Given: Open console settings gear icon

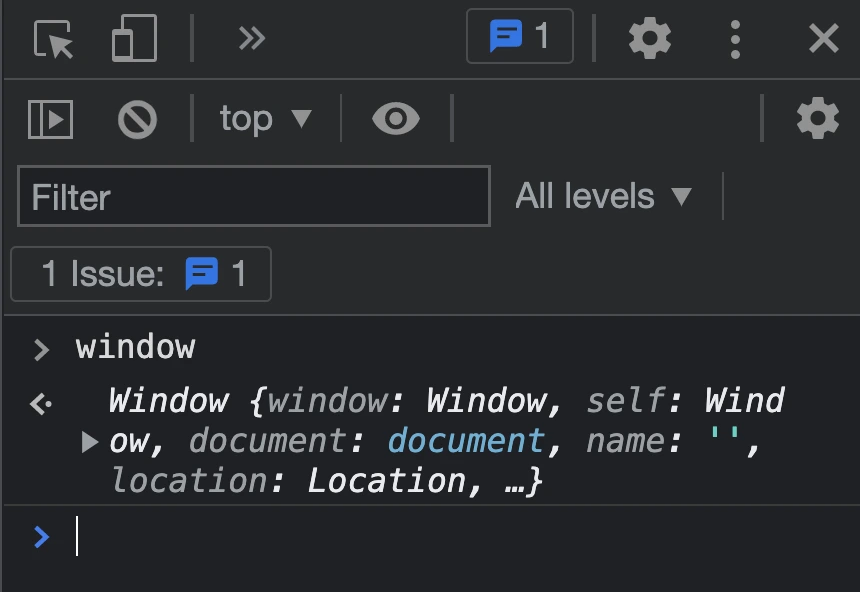Looking at the screenshot, I should [817, 119].
